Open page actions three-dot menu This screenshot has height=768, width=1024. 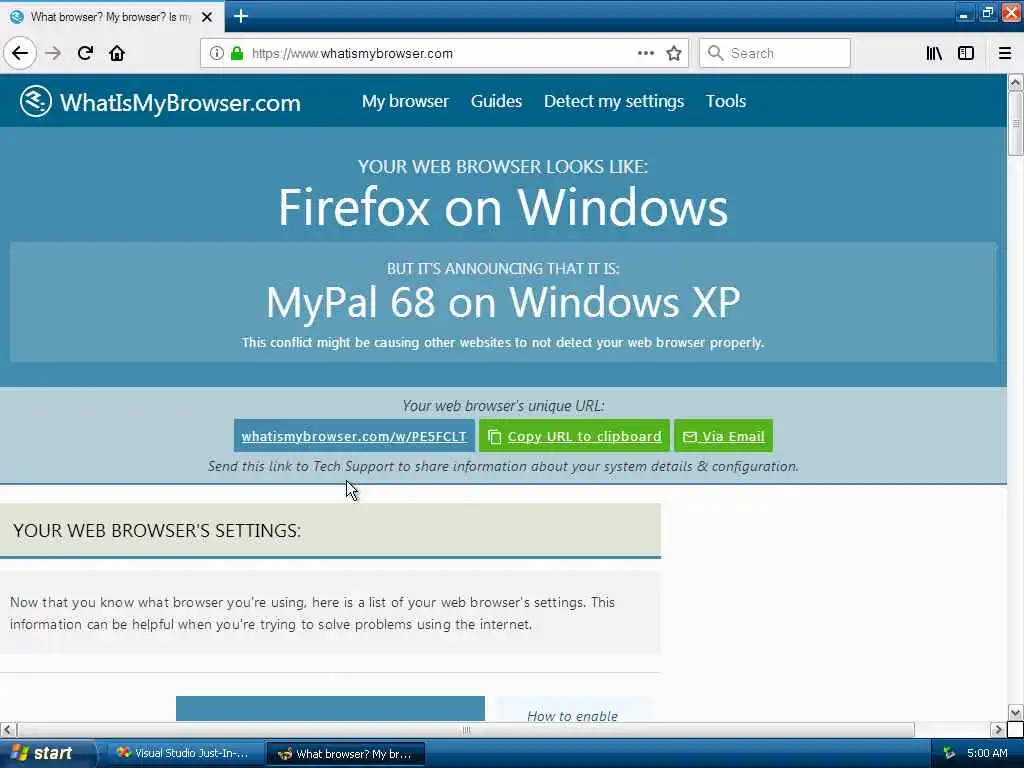click(x=645, y=53)
